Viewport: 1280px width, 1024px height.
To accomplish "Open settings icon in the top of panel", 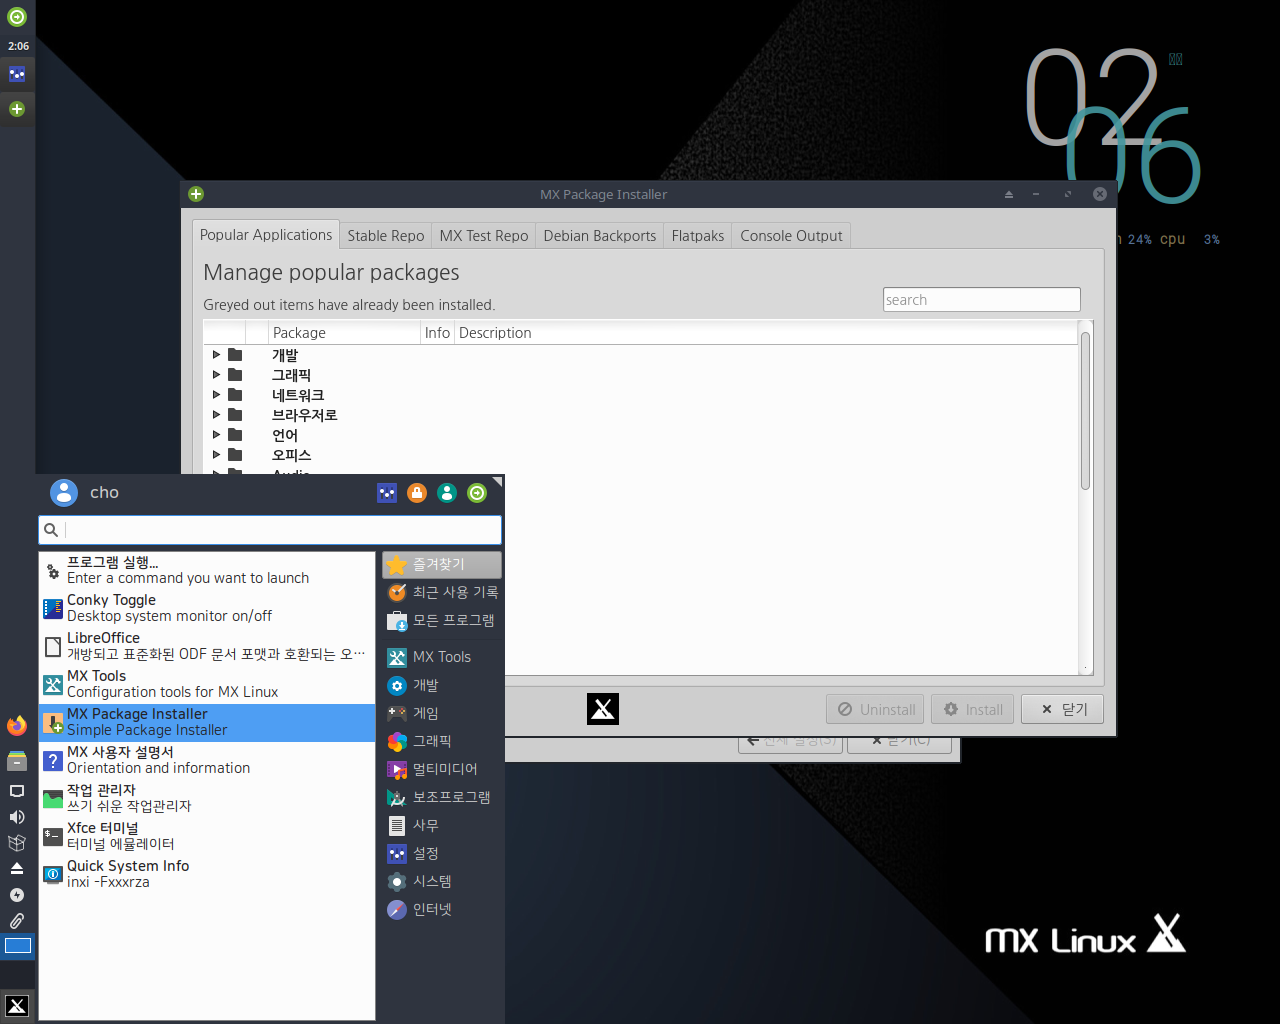I will click(x=17, y=74).
